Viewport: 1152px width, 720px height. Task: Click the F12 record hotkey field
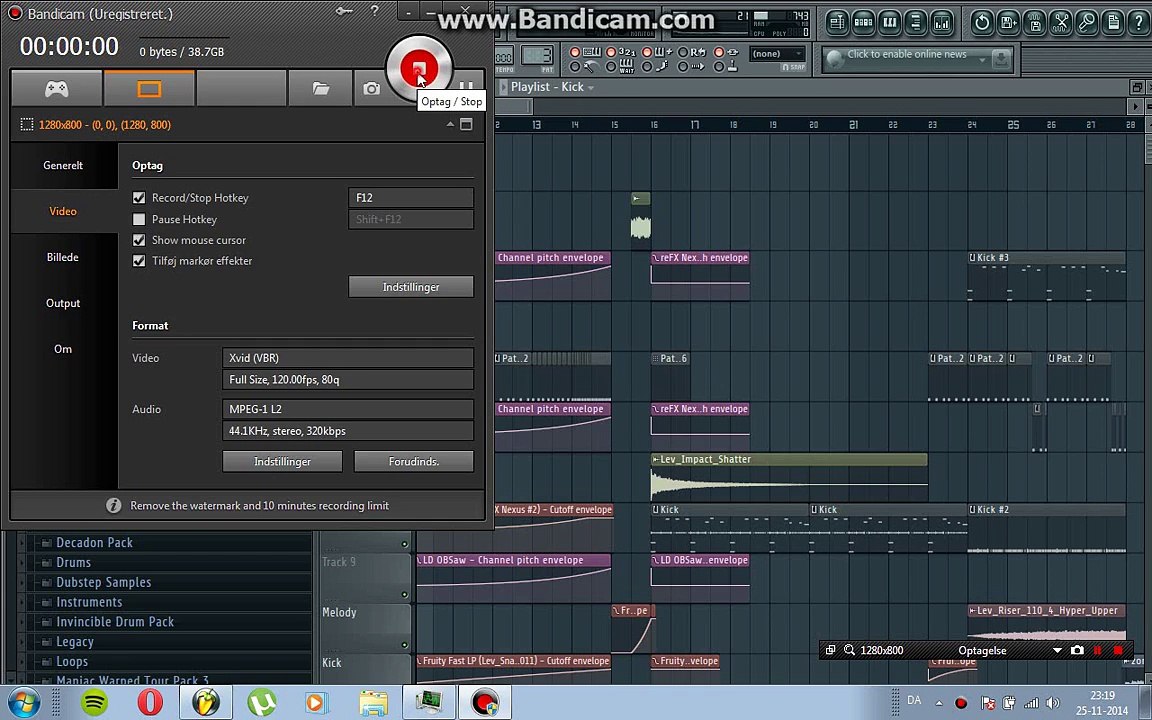[411, 198]
